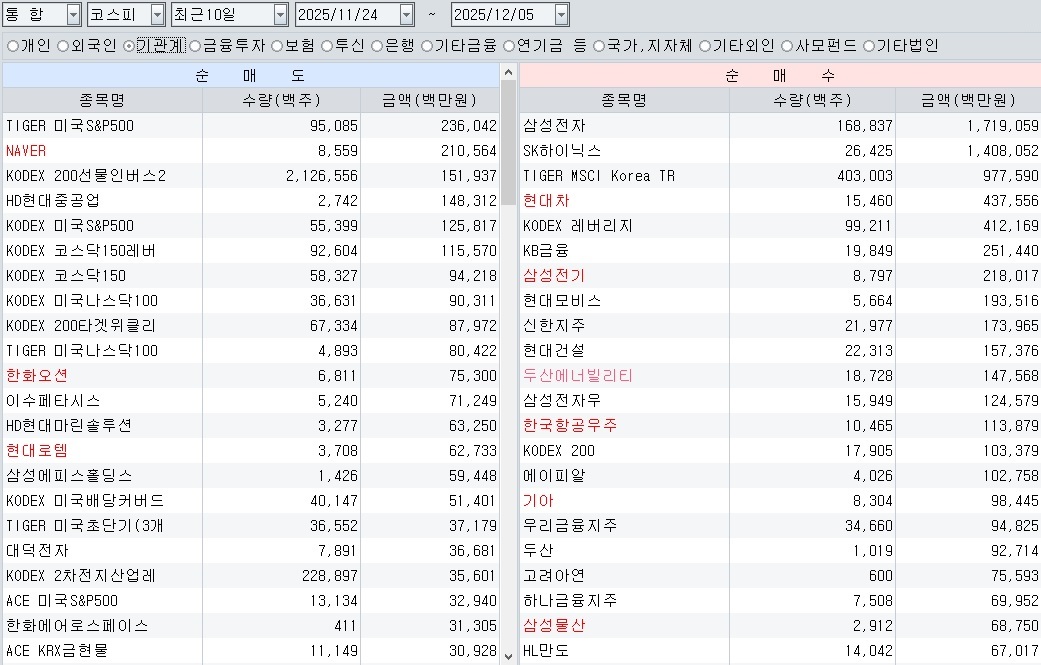This screenshot has width=1041, height=665.
Task: Sort net-sell table by 금액(백만원) header
Action: click(430, 100)
